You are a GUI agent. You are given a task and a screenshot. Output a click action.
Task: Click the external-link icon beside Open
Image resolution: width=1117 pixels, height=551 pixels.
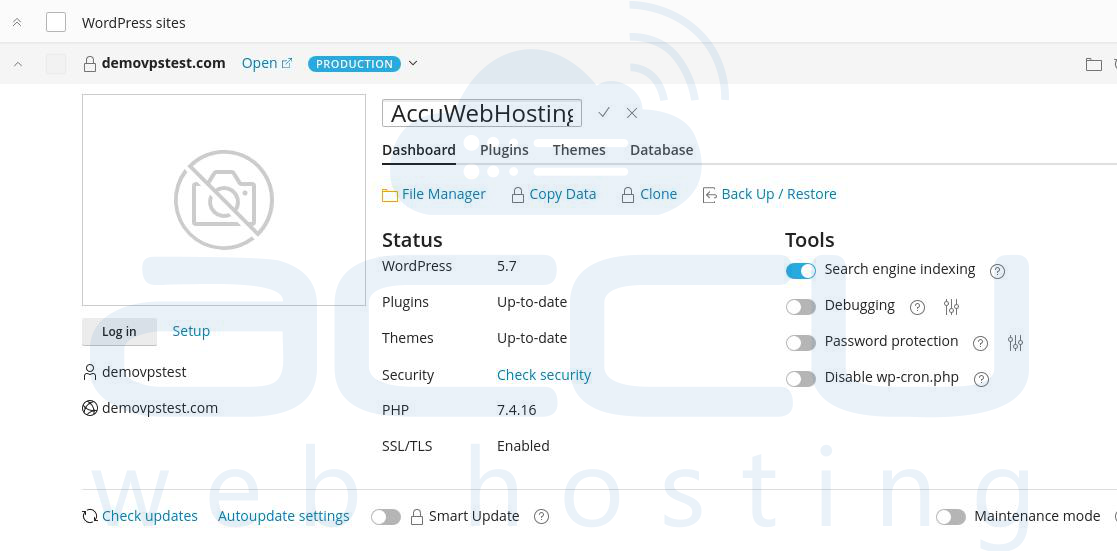(x=287, y=63)
